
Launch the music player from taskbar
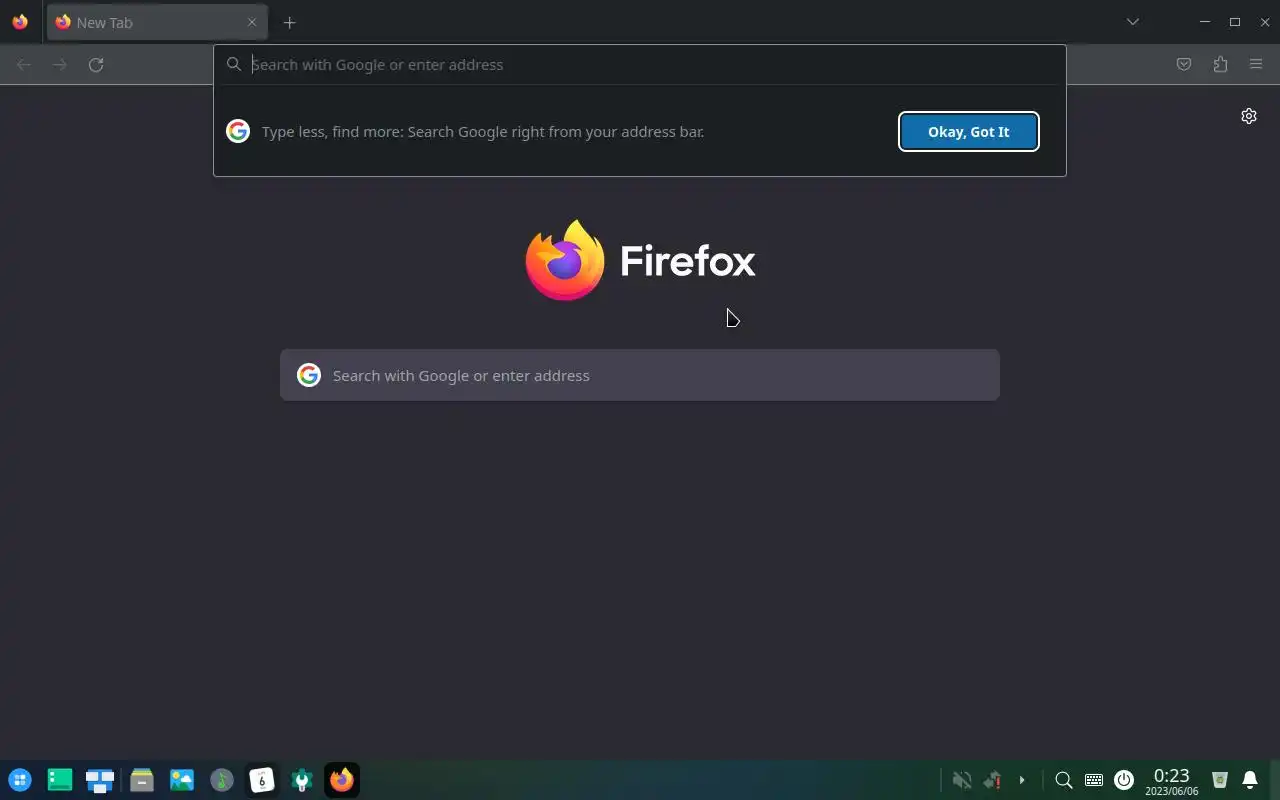[222, 780]
